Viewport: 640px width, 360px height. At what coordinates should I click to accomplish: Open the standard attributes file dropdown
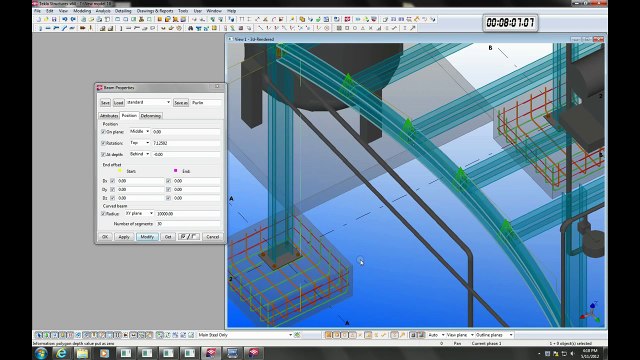pyautogui.click(x=168, y=102)
